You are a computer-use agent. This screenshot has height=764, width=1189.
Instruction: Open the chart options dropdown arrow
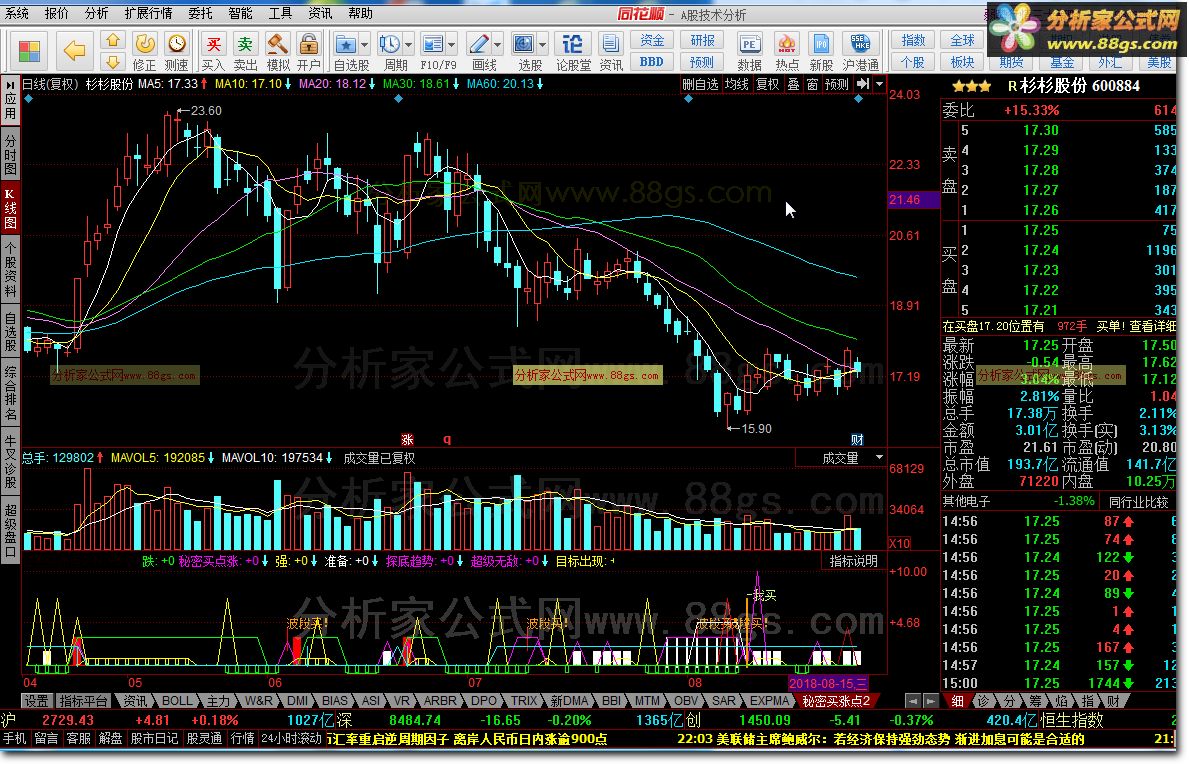pyautogui.click(x=880, y=84)
